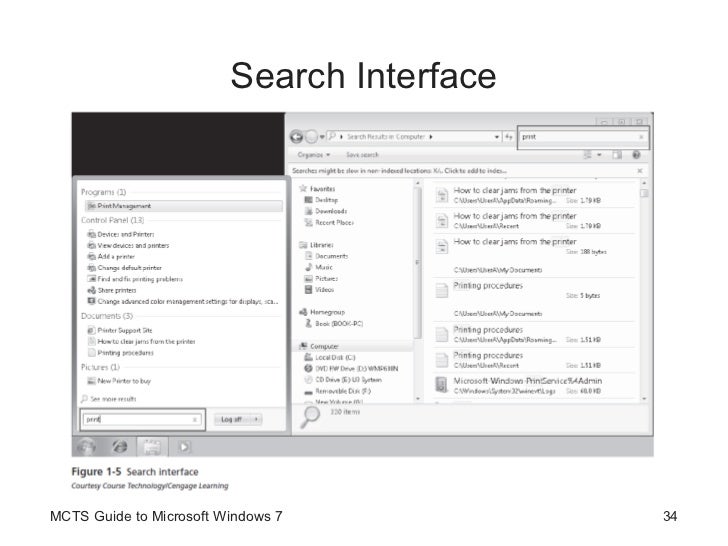Open Videos library in navigation pane
Viewport: 728px width, 546px height.
point(319,289)
